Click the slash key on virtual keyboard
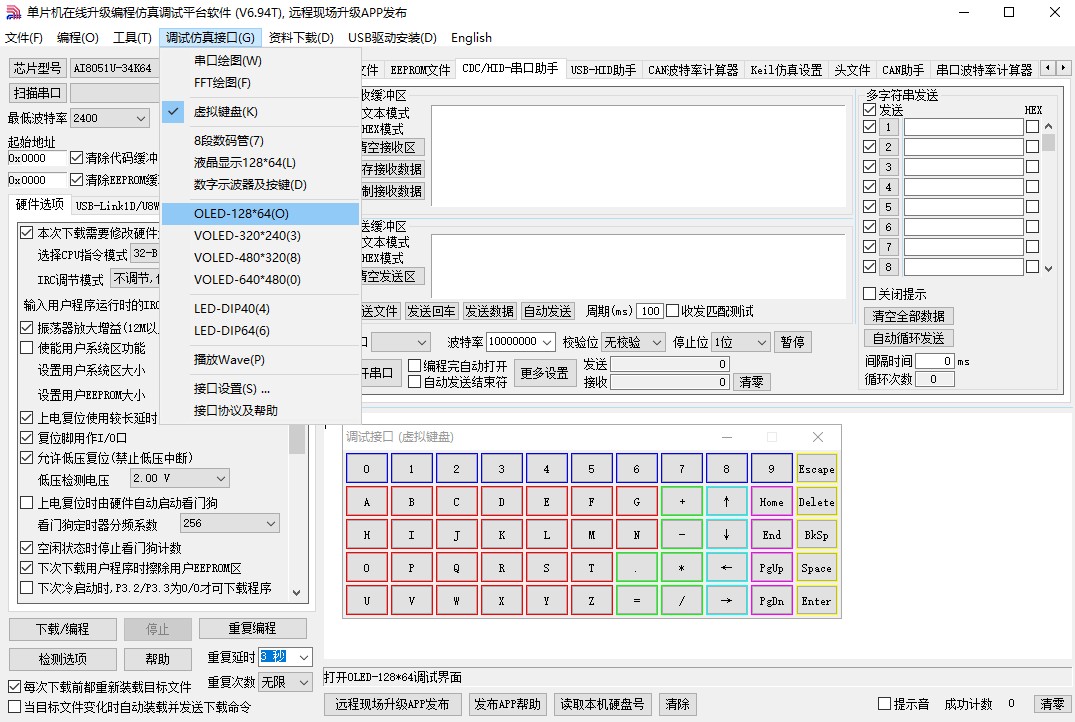Image resolution: width=1075 pixels, height=722 pixels. tap(681, 601)
